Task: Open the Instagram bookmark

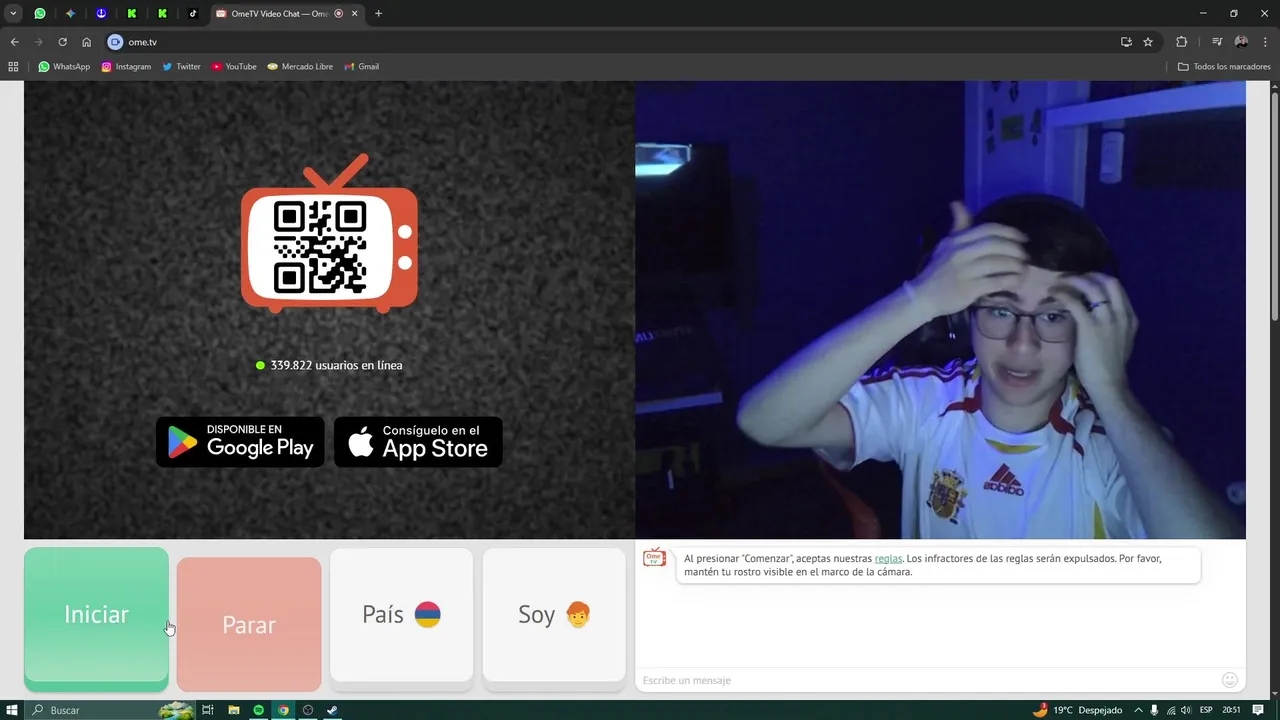Action: 126,67
